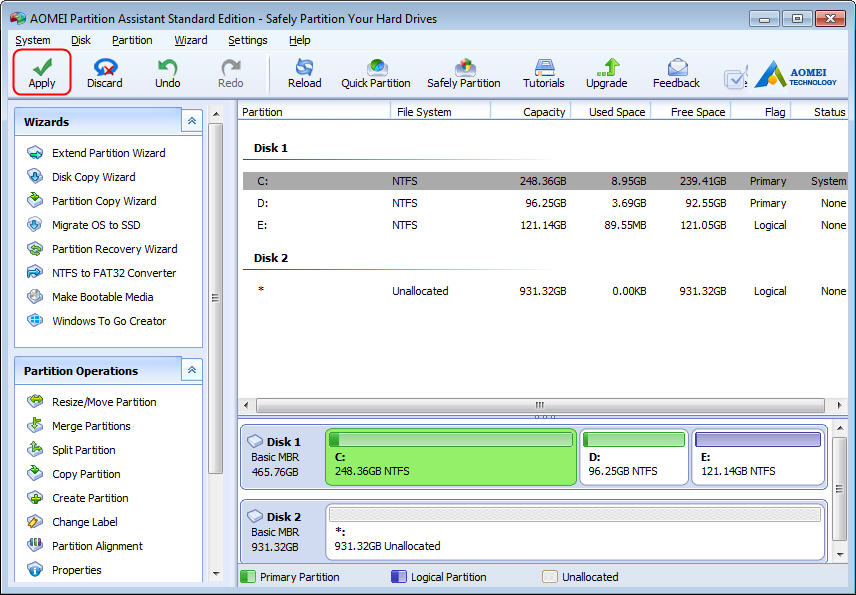
Task: Select Merge Partitions in operations list
Action: pyautogui.click(x=91, y=426)
